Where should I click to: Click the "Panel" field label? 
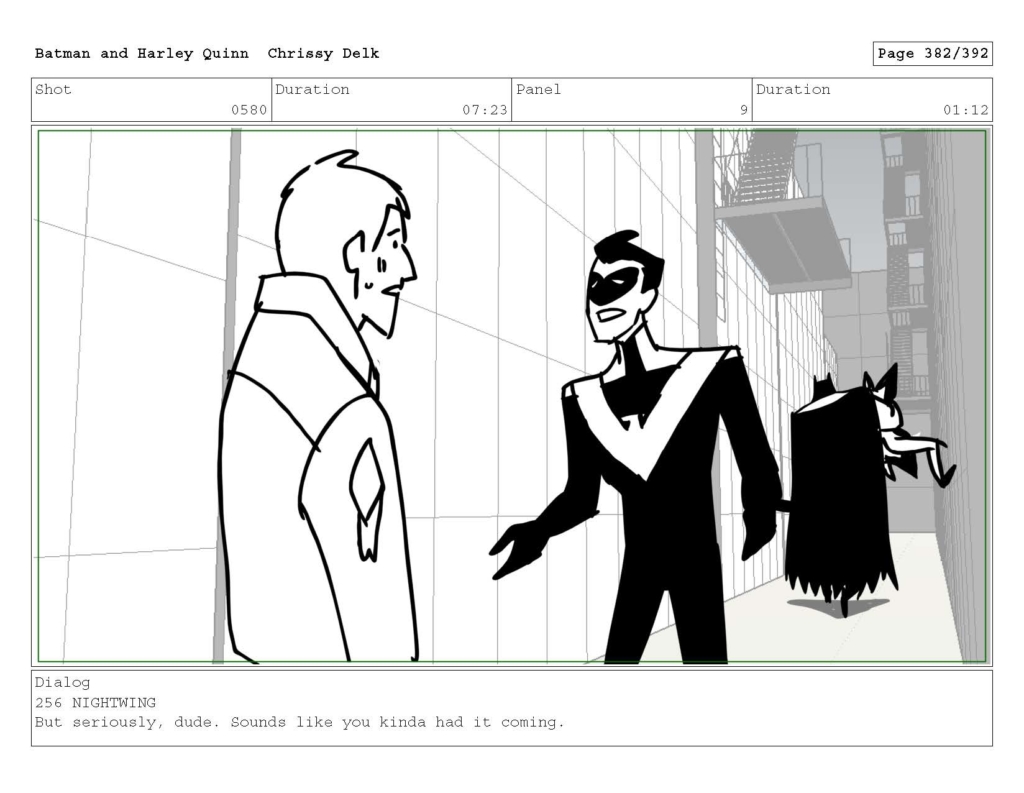coord(538,89)
